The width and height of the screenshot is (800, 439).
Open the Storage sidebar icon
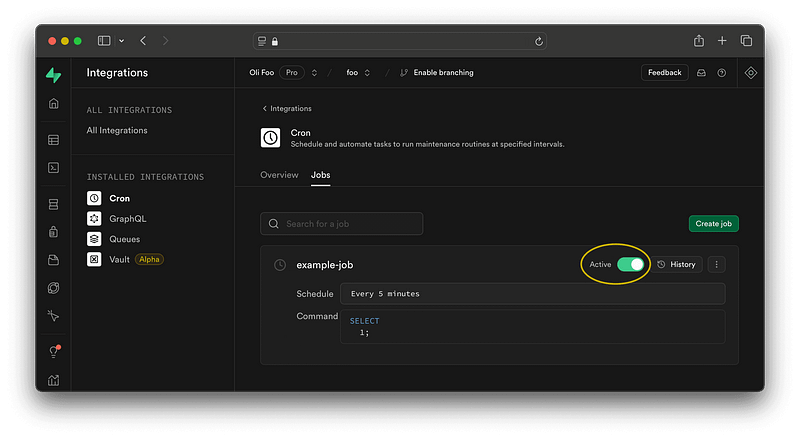point(54,260)
